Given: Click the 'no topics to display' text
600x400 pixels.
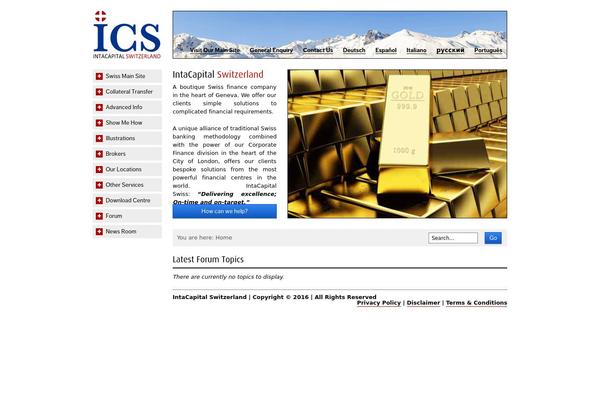Looking at the screenshot, I should (x=228, y=277).
